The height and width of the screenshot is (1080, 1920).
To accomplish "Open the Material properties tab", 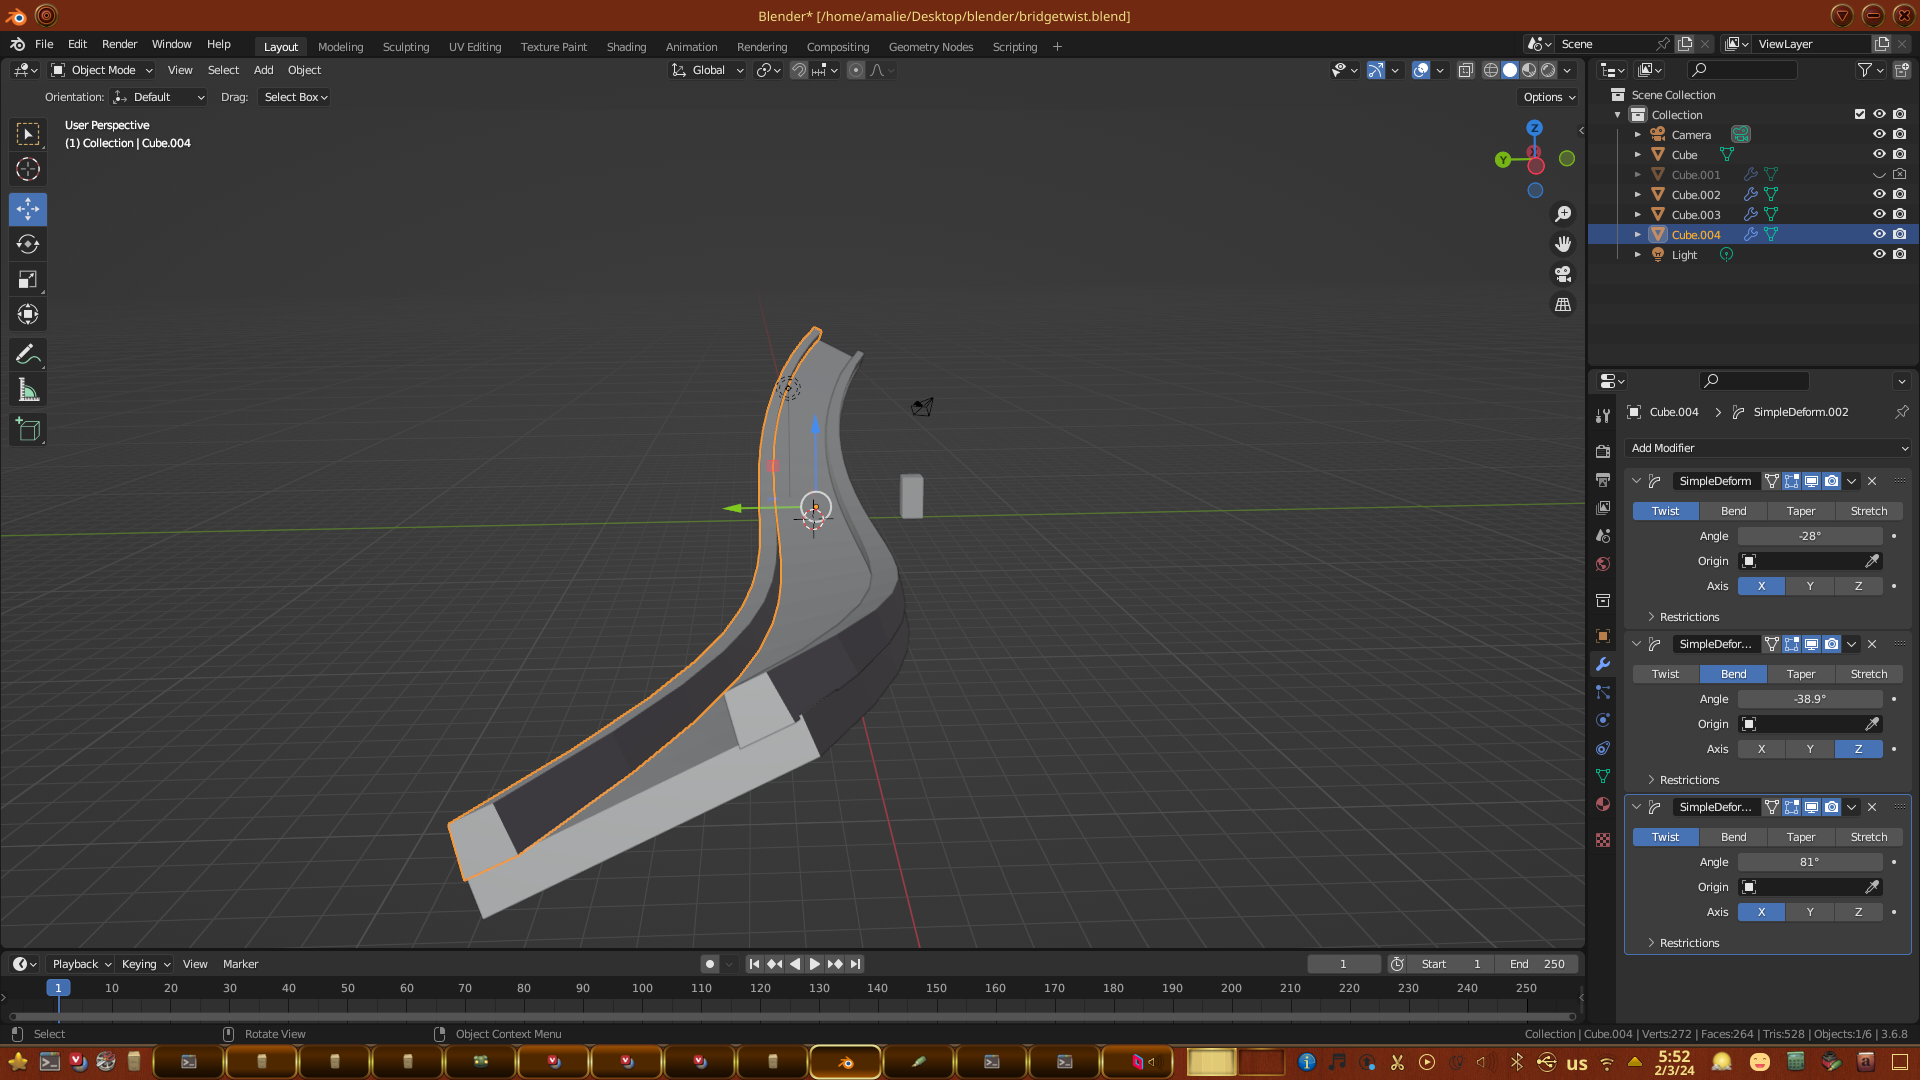I will point(1603,805).
